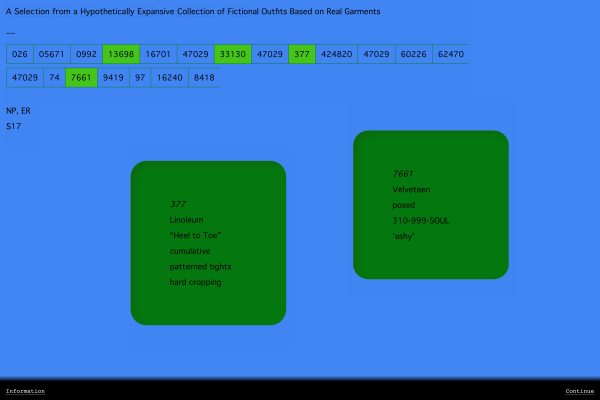The image size is (600, 400).
Task: Click the green Velveteen outfit card
Action: [431, 204]
